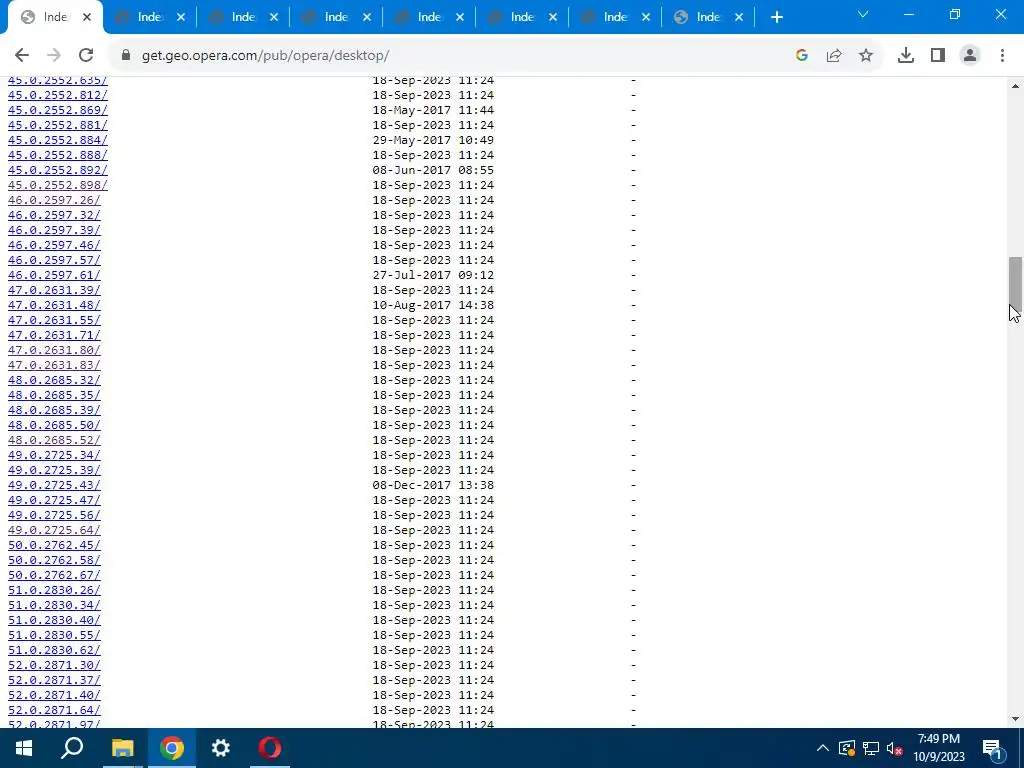Open the 51.0.2830.62/ directory link

54,651
